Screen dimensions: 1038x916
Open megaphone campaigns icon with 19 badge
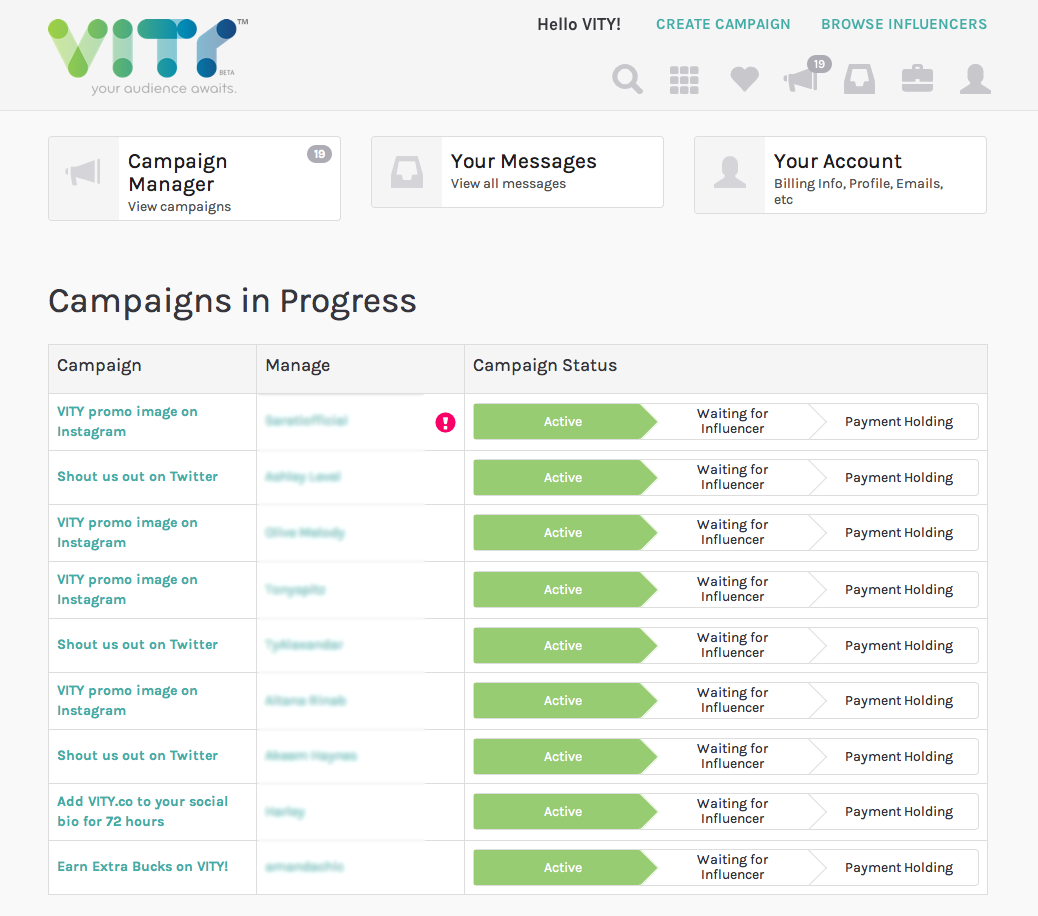coord(802,79)
